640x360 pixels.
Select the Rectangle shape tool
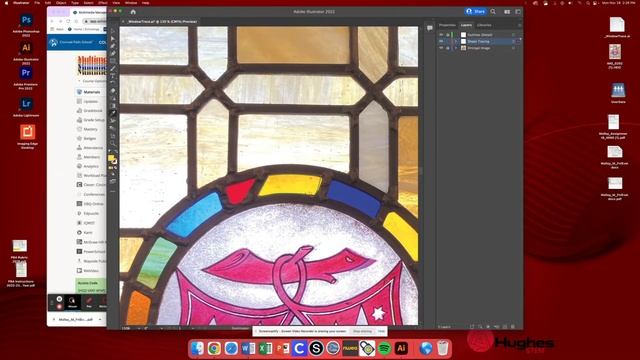[x=113, y=61]
